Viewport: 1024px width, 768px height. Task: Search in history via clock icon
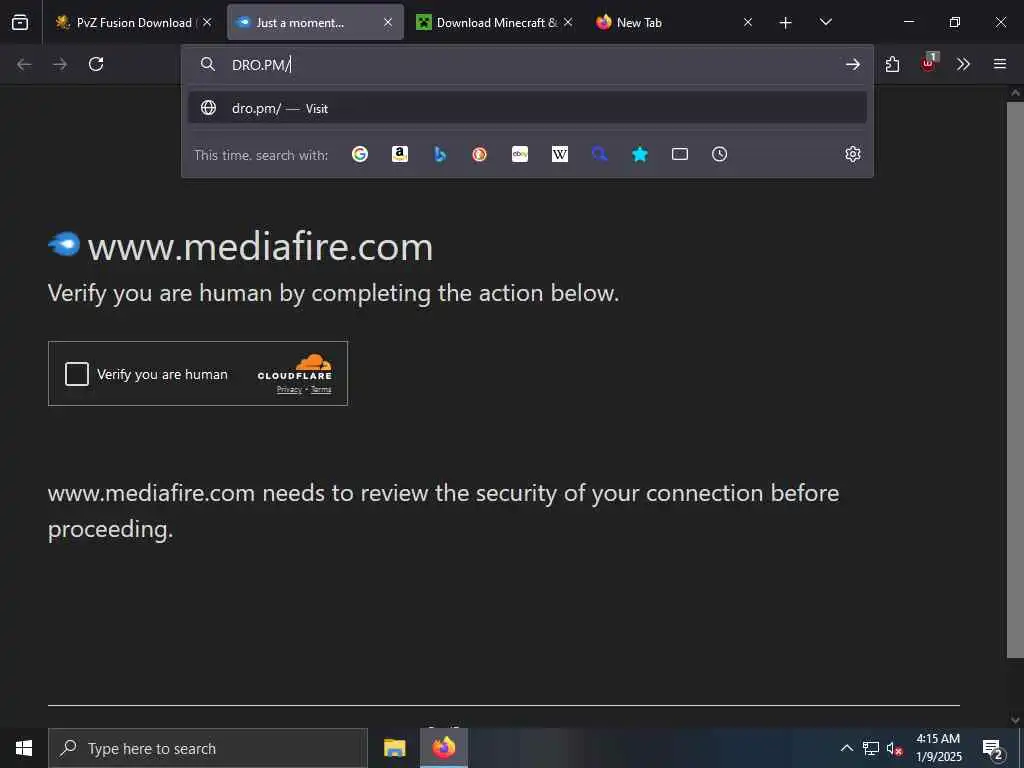click(720, 154)
